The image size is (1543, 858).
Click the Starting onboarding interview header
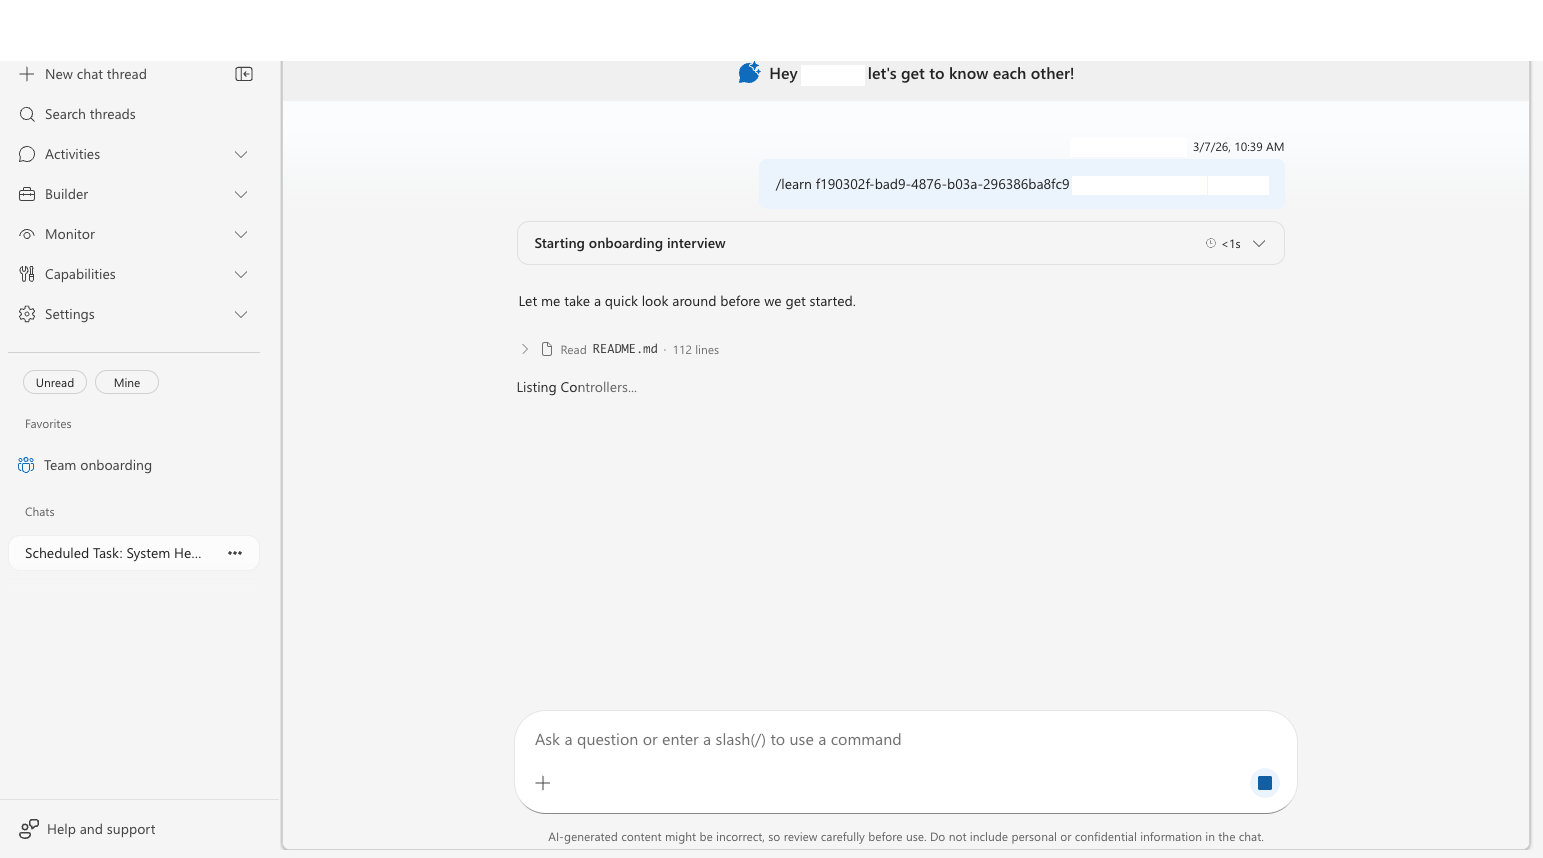900,243
